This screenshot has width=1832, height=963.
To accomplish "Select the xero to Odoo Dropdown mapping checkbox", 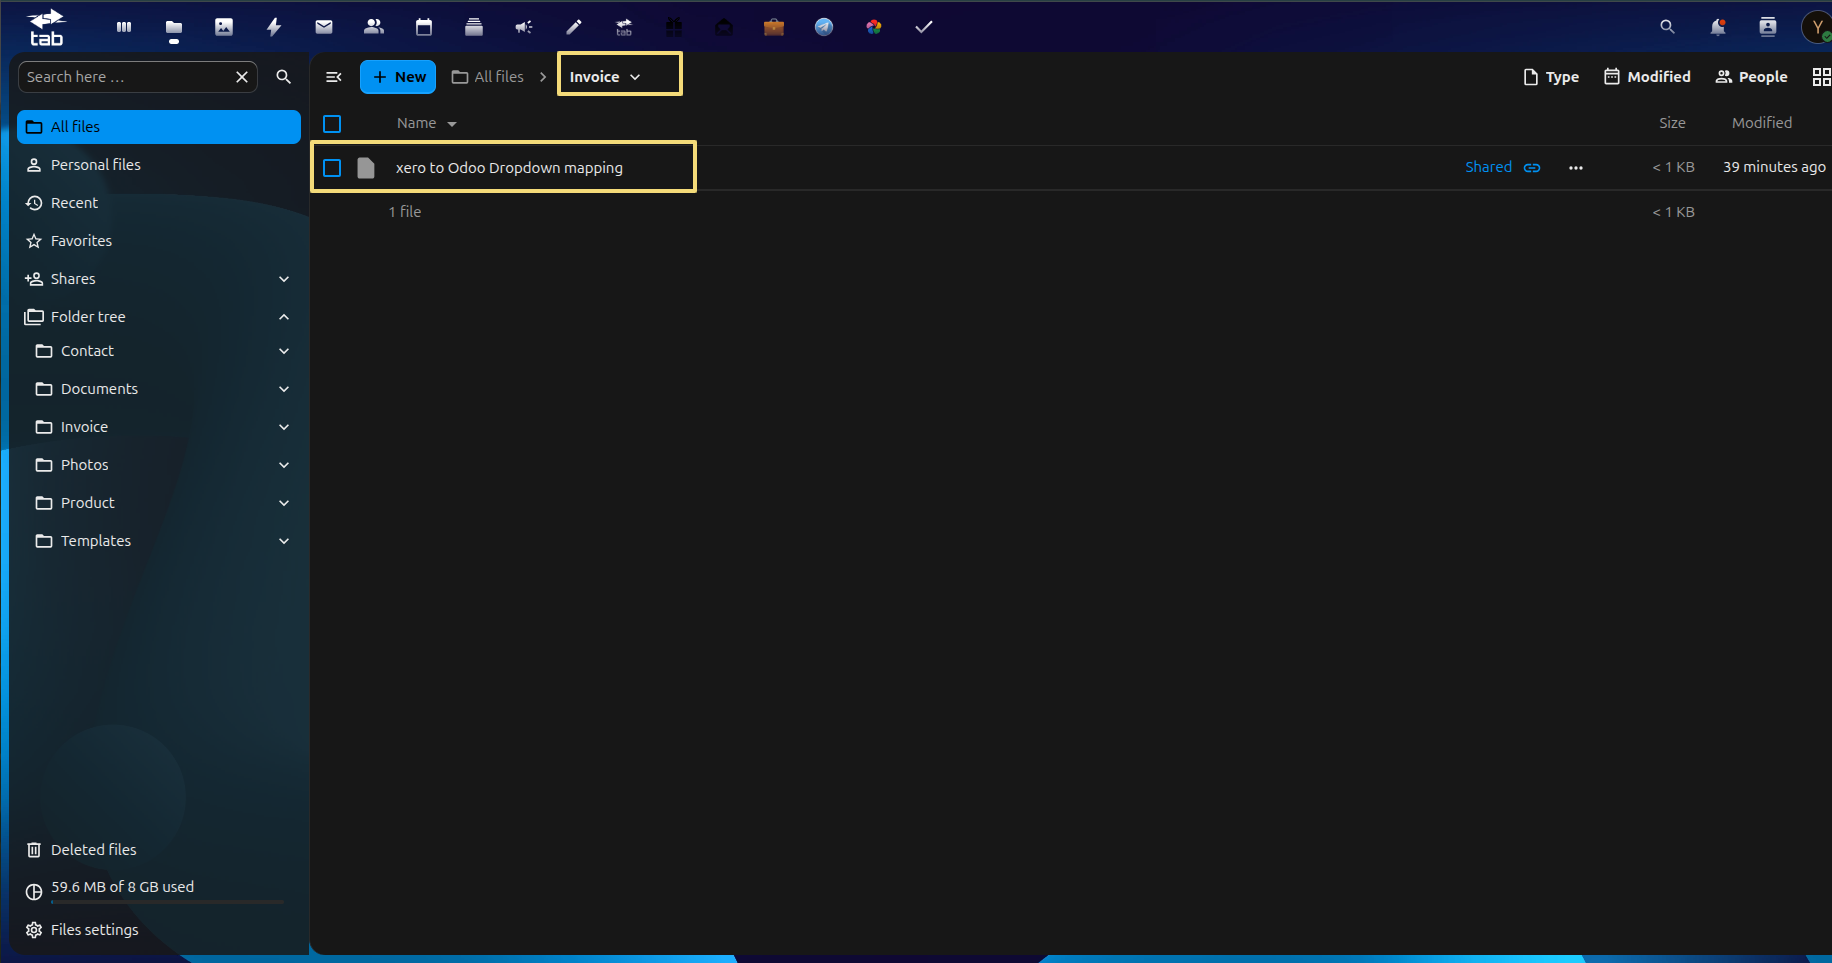I will point(333,168).
